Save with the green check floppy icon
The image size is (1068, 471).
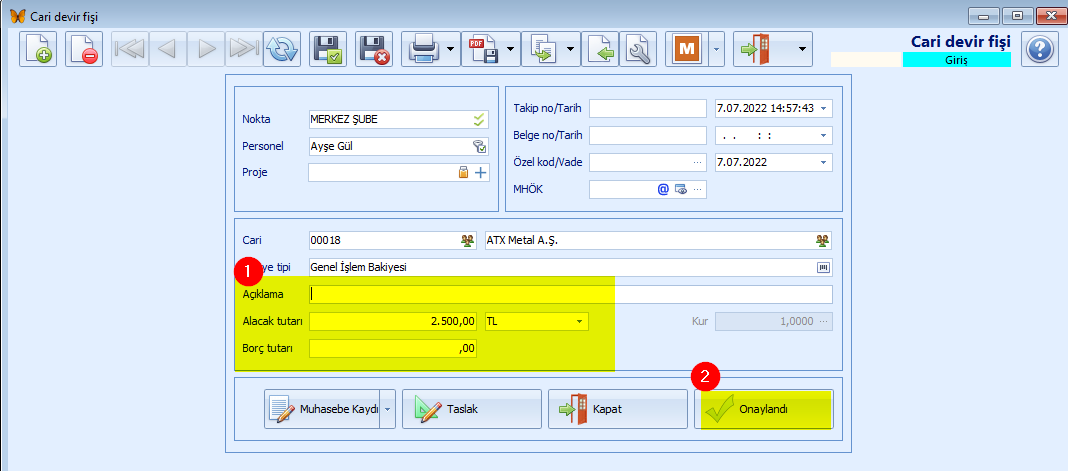click(x=328, y=49)
